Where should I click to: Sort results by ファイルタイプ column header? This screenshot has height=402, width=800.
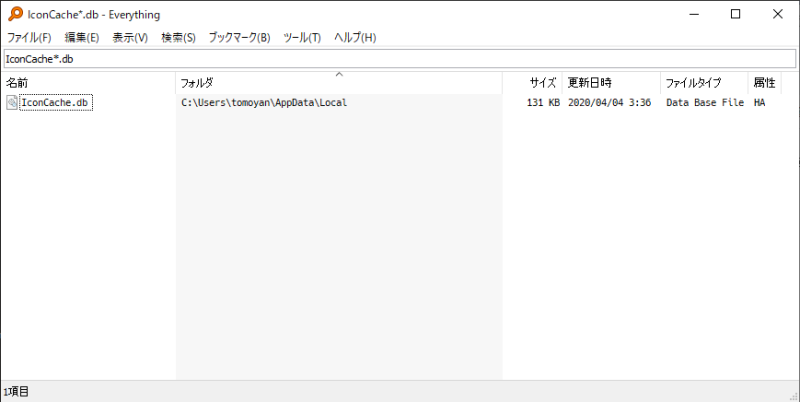[704, 83]
